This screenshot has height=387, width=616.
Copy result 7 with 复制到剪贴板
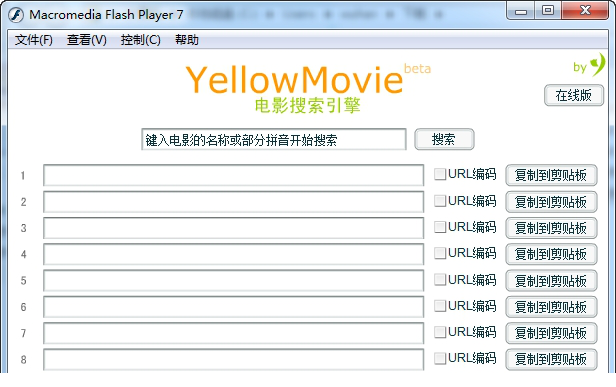551,333
